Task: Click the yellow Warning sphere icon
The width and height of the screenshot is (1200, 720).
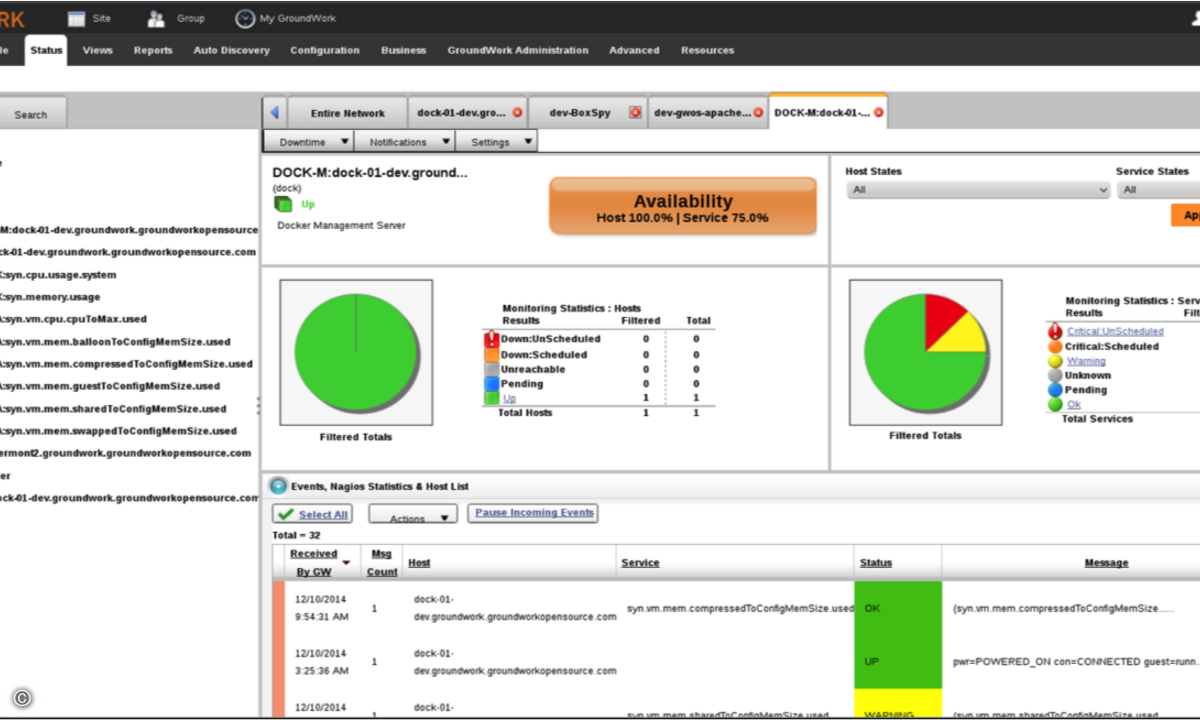Action: 1055,361
